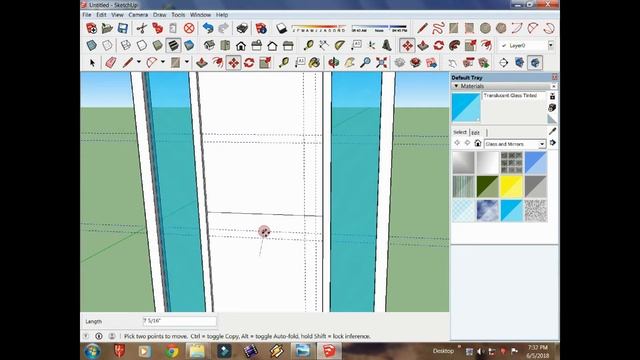Pick the pink Eraser tool
Image resolution: width=640 pixels, height=360 pixels.
tap(111, 63)
